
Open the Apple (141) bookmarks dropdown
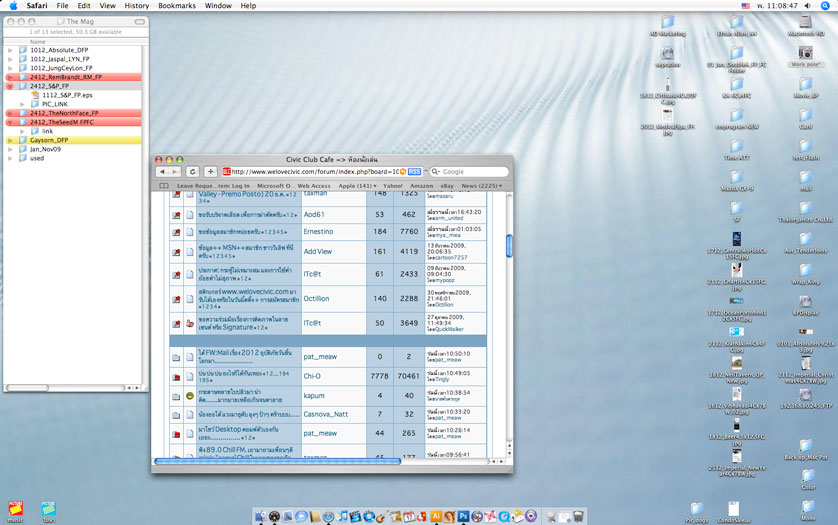[357, 186]
